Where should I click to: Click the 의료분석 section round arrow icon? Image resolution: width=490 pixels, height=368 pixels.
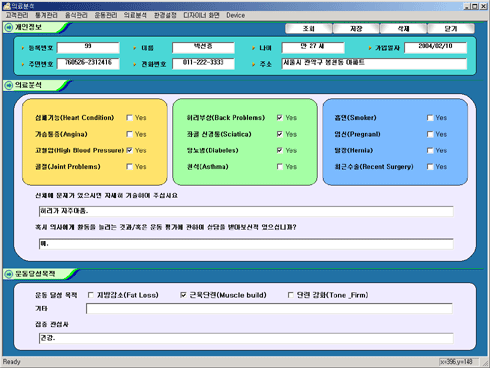pos(8,85)
